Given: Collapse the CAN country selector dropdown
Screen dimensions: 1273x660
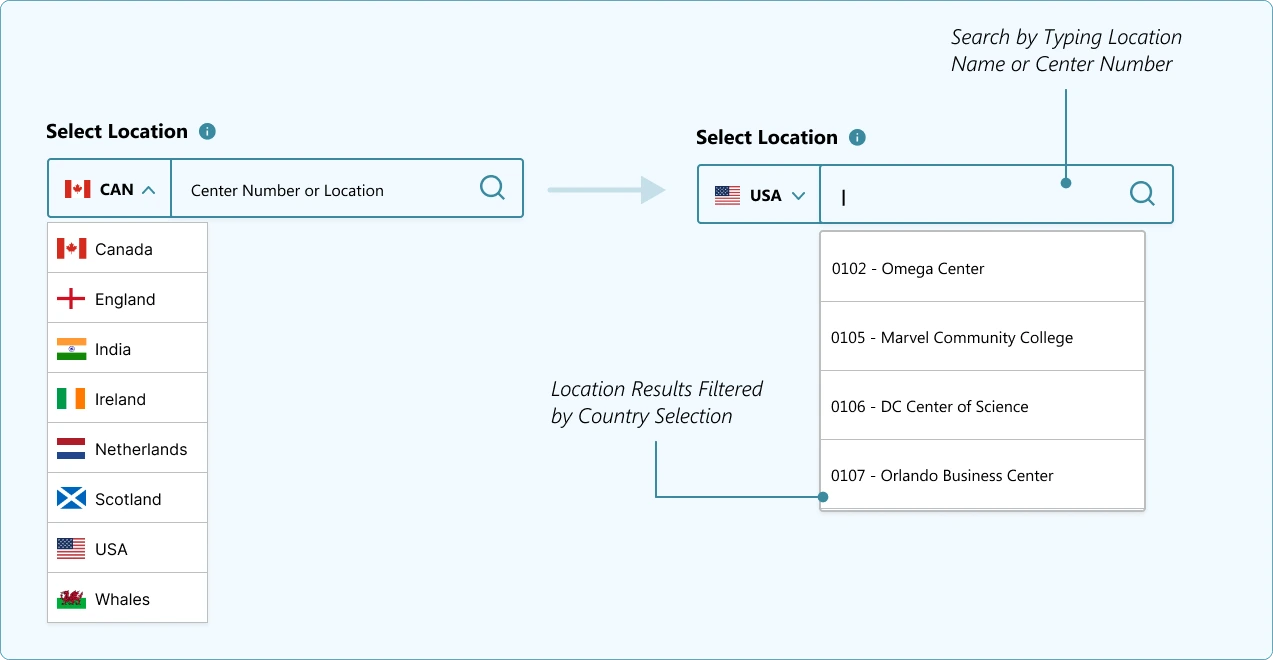Looking at the screenshot, I should tap(109, 188).
